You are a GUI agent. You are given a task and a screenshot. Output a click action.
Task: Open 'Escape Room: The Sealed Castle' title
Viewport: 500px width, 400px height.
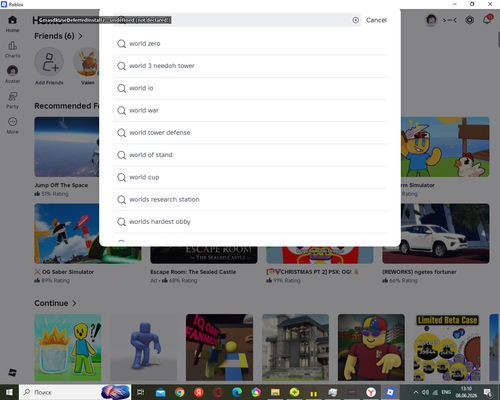coord(193,272)
